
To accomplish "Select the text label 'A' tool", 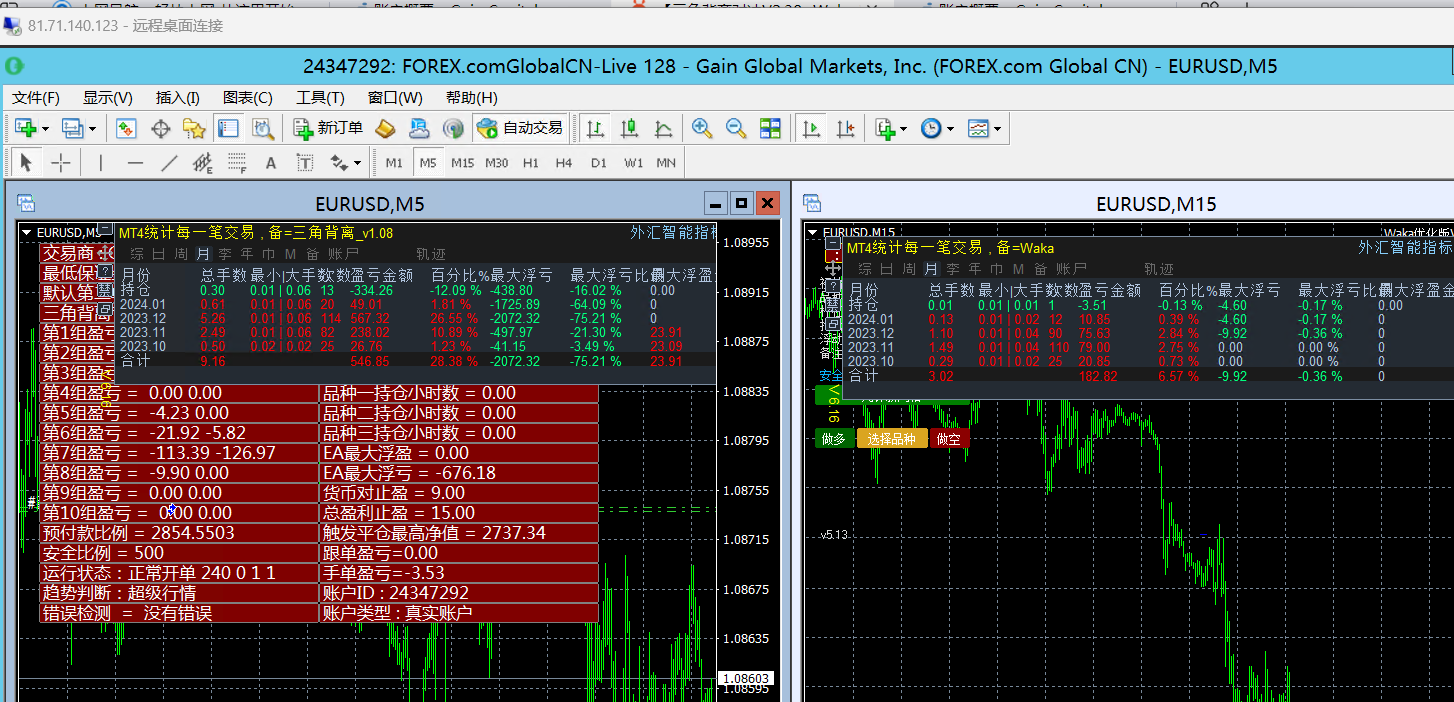I will 270,163.
